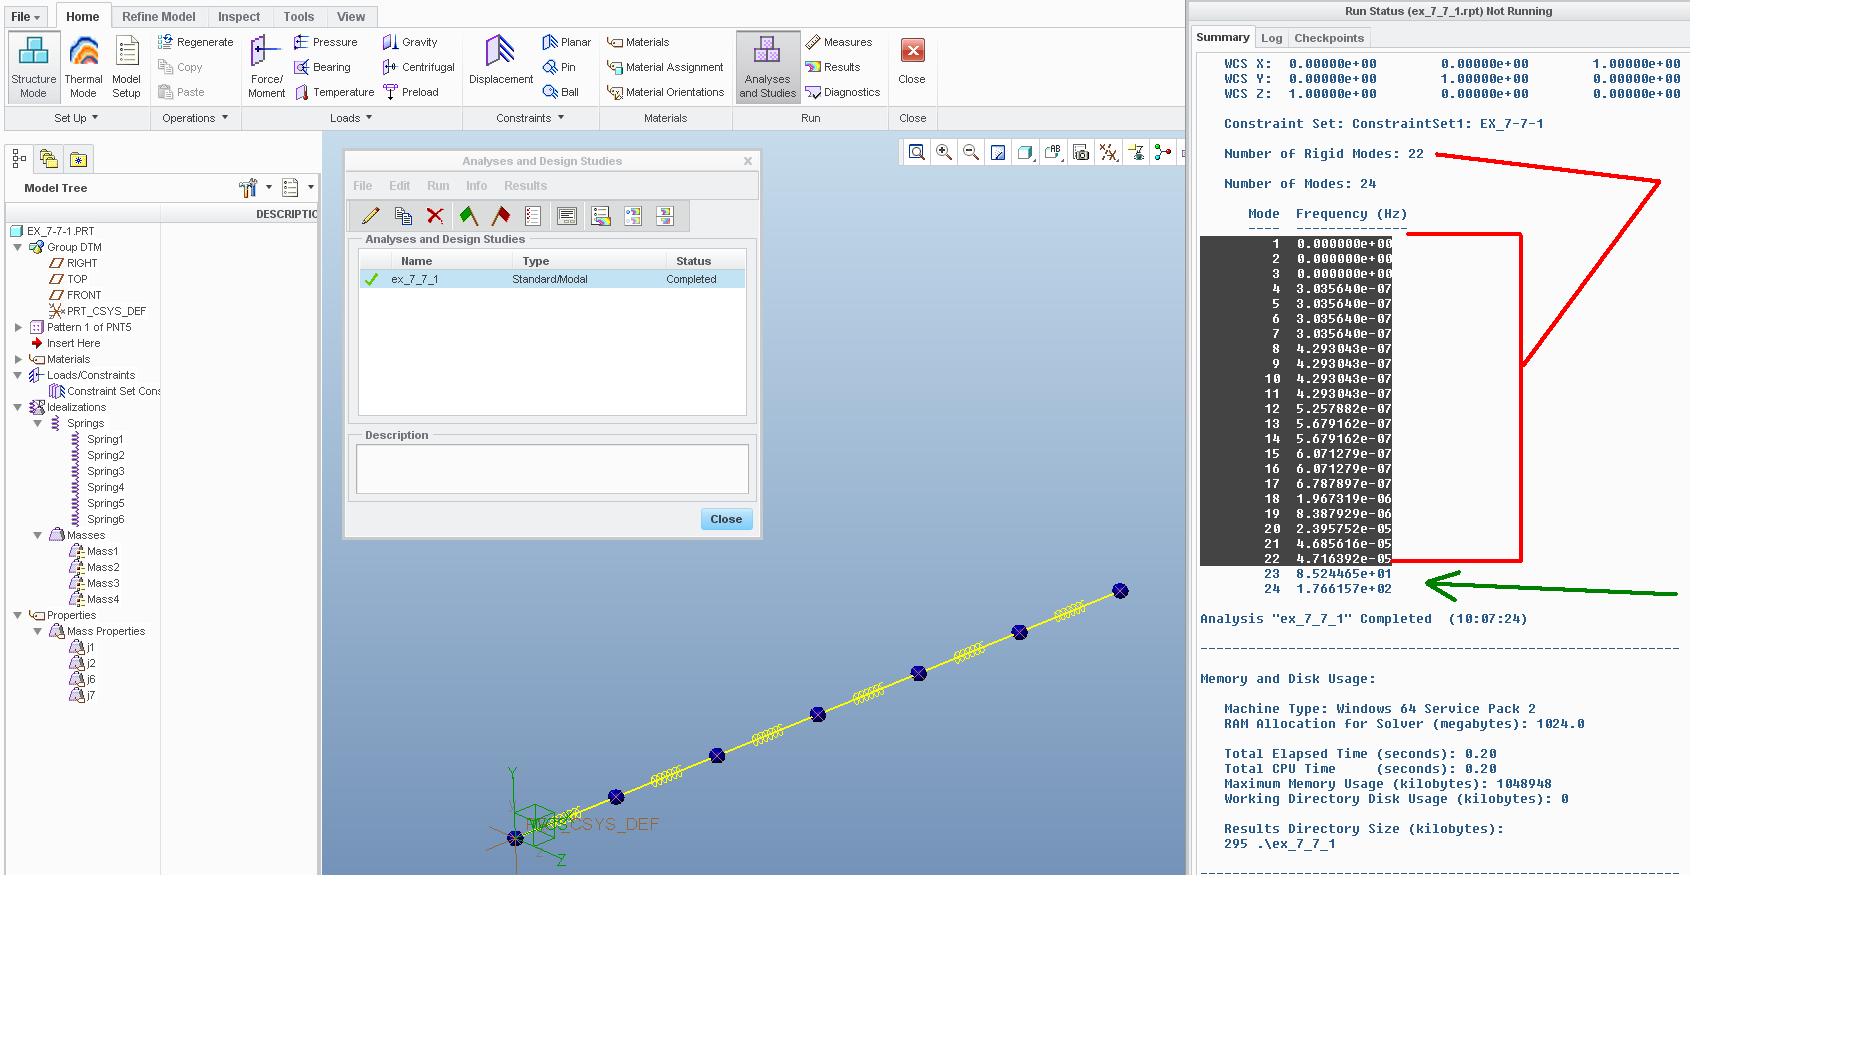Image resolution: width=1858 pixels, height=1063 pixels.
Task: Apply a Temperature load
Action: (334, 92)
